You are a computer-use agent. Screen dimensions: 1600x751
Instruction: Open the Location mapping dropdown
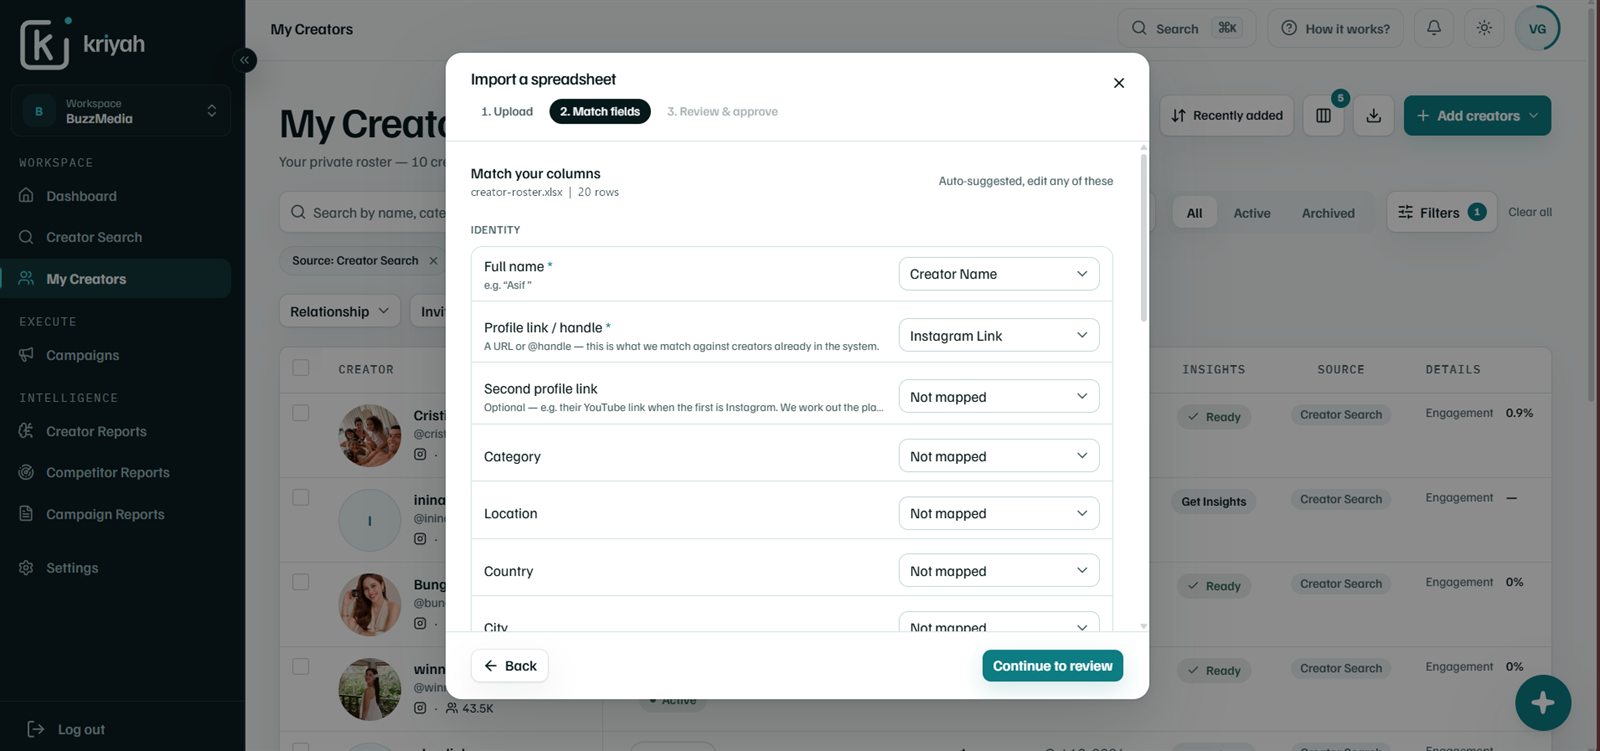click(x=999, y=513)
